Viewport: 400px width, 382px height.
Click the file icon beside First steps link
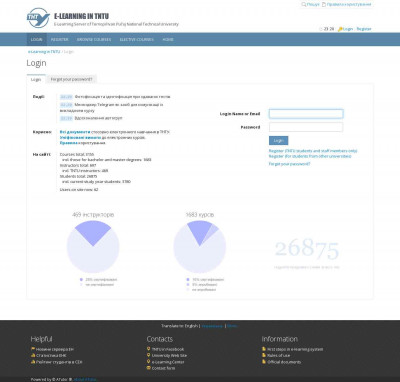[x=264, y=349]
